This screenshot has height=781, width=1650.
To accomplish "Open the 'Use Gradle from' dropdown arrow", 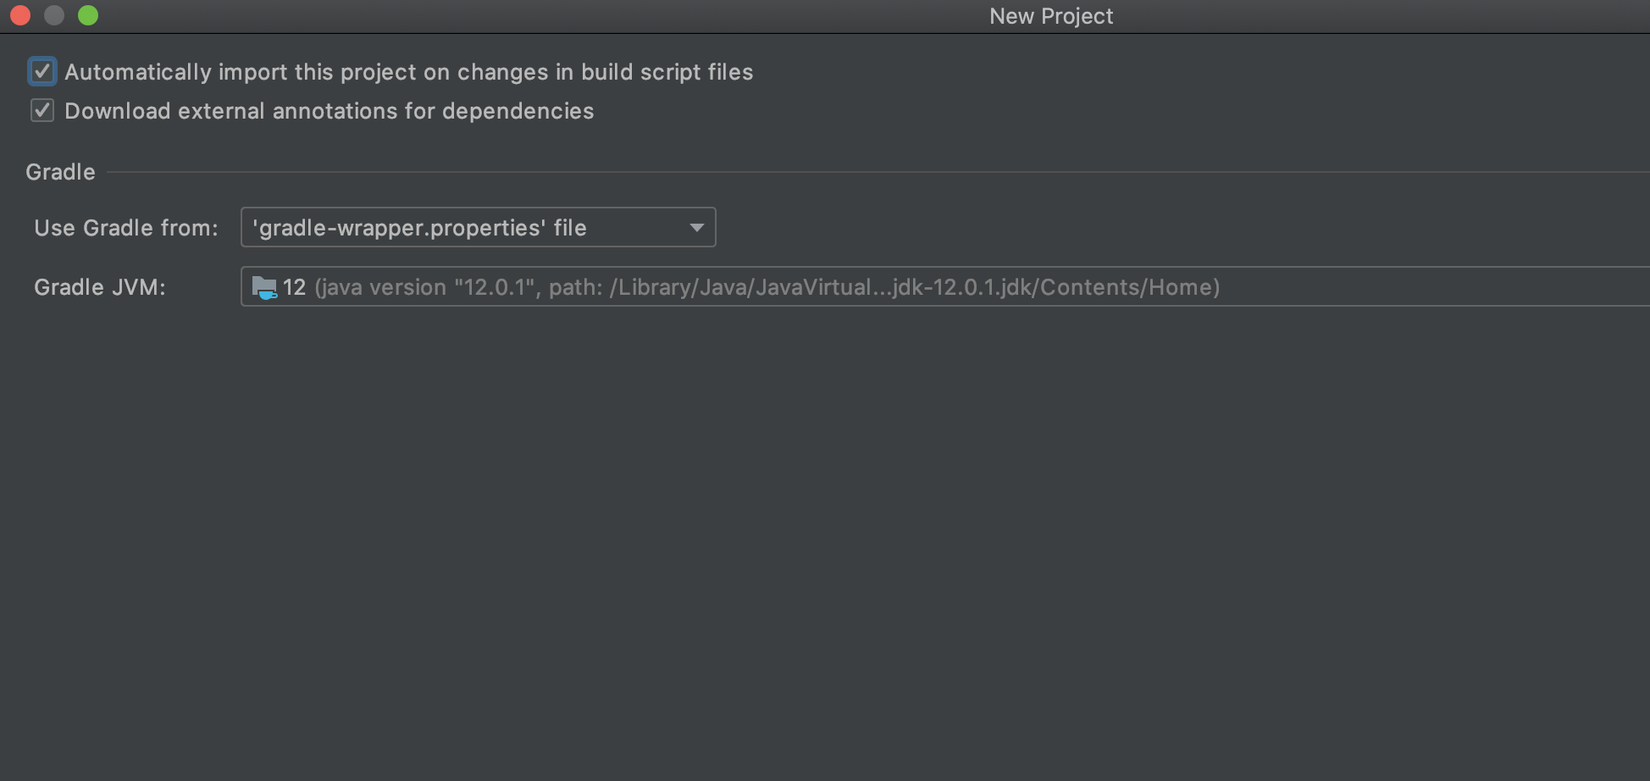I will click(696, 228).
